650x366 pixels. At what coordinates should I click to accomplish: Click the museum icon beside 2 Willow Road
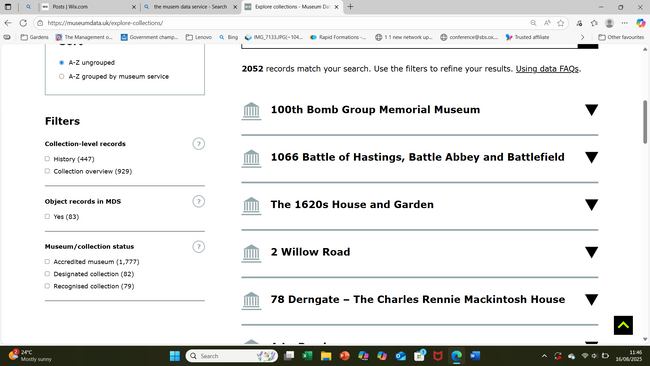click(x=251, y=253)
